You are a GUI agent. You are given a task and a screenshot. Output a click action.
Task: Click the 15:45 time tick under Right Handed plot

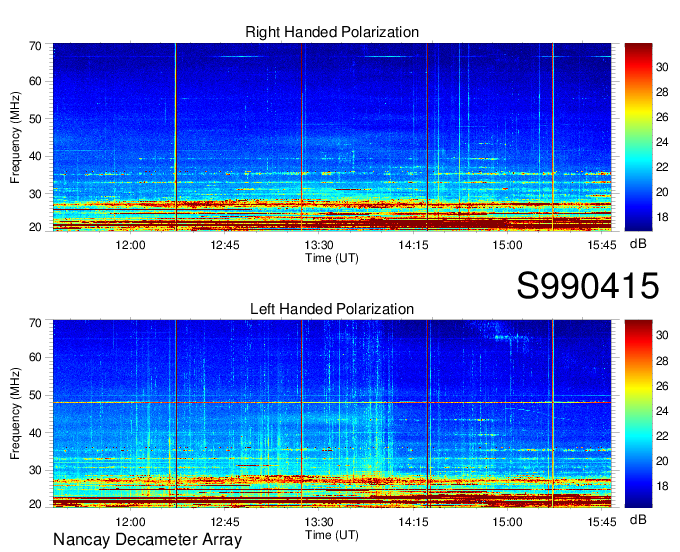[602, 245]
